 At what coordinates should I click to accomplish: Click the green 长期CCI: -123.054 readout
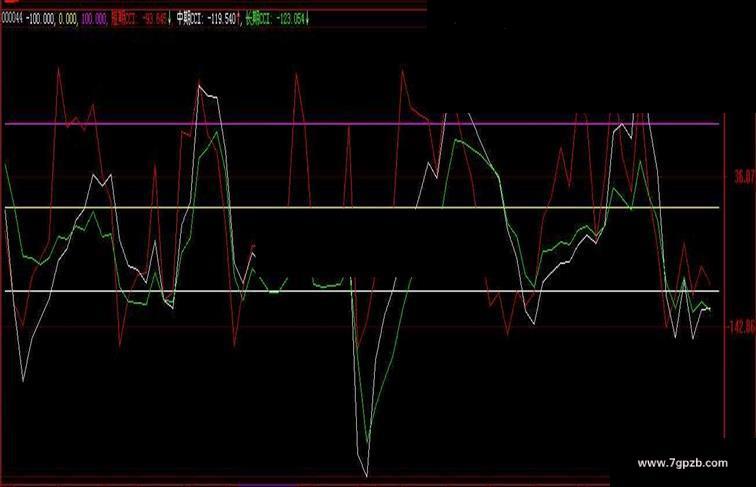(x=275, y=19)
